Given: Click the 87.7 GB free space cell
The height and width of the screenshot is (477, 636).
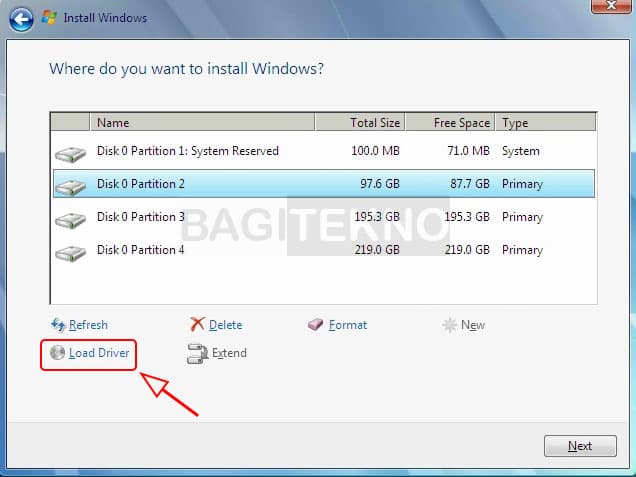Looking at the screenshot, I should tap(470, 184).
